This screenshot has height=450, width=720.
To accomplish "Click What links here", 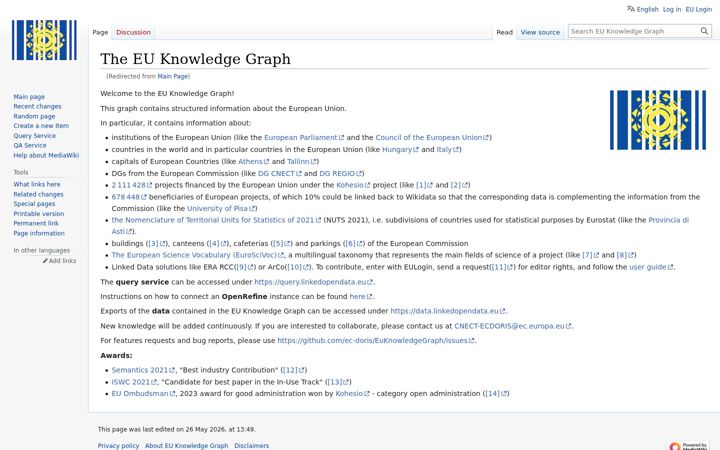I will [x=37, y=184].
